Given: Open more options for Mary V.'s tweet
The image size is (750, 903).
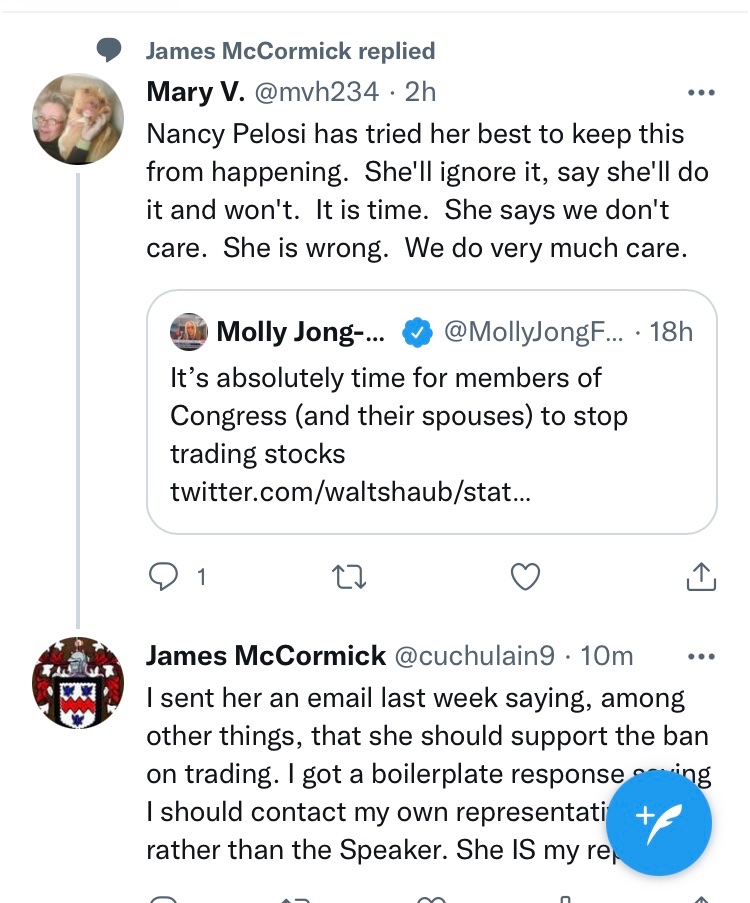Looking at the screenshot, I should tap(702, 93).
